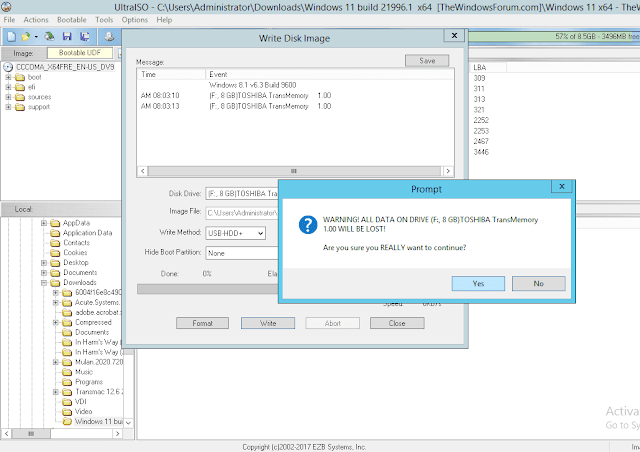Click the Save floppy disk icon
The height and width of the screenshot is (452, 640).
click(67, 37)
